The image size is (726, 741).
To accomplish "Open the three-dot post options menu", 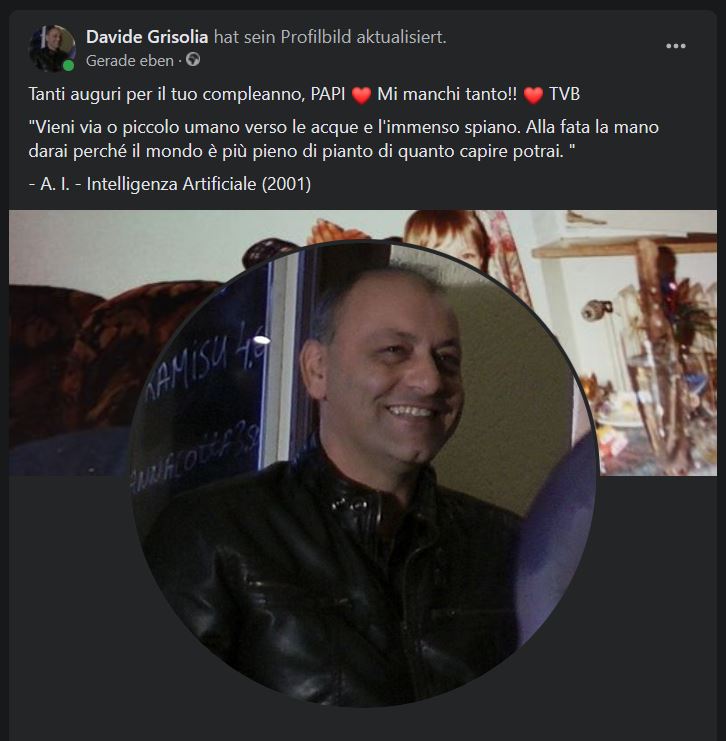I will pyautogui.click(x=675, y=46).
